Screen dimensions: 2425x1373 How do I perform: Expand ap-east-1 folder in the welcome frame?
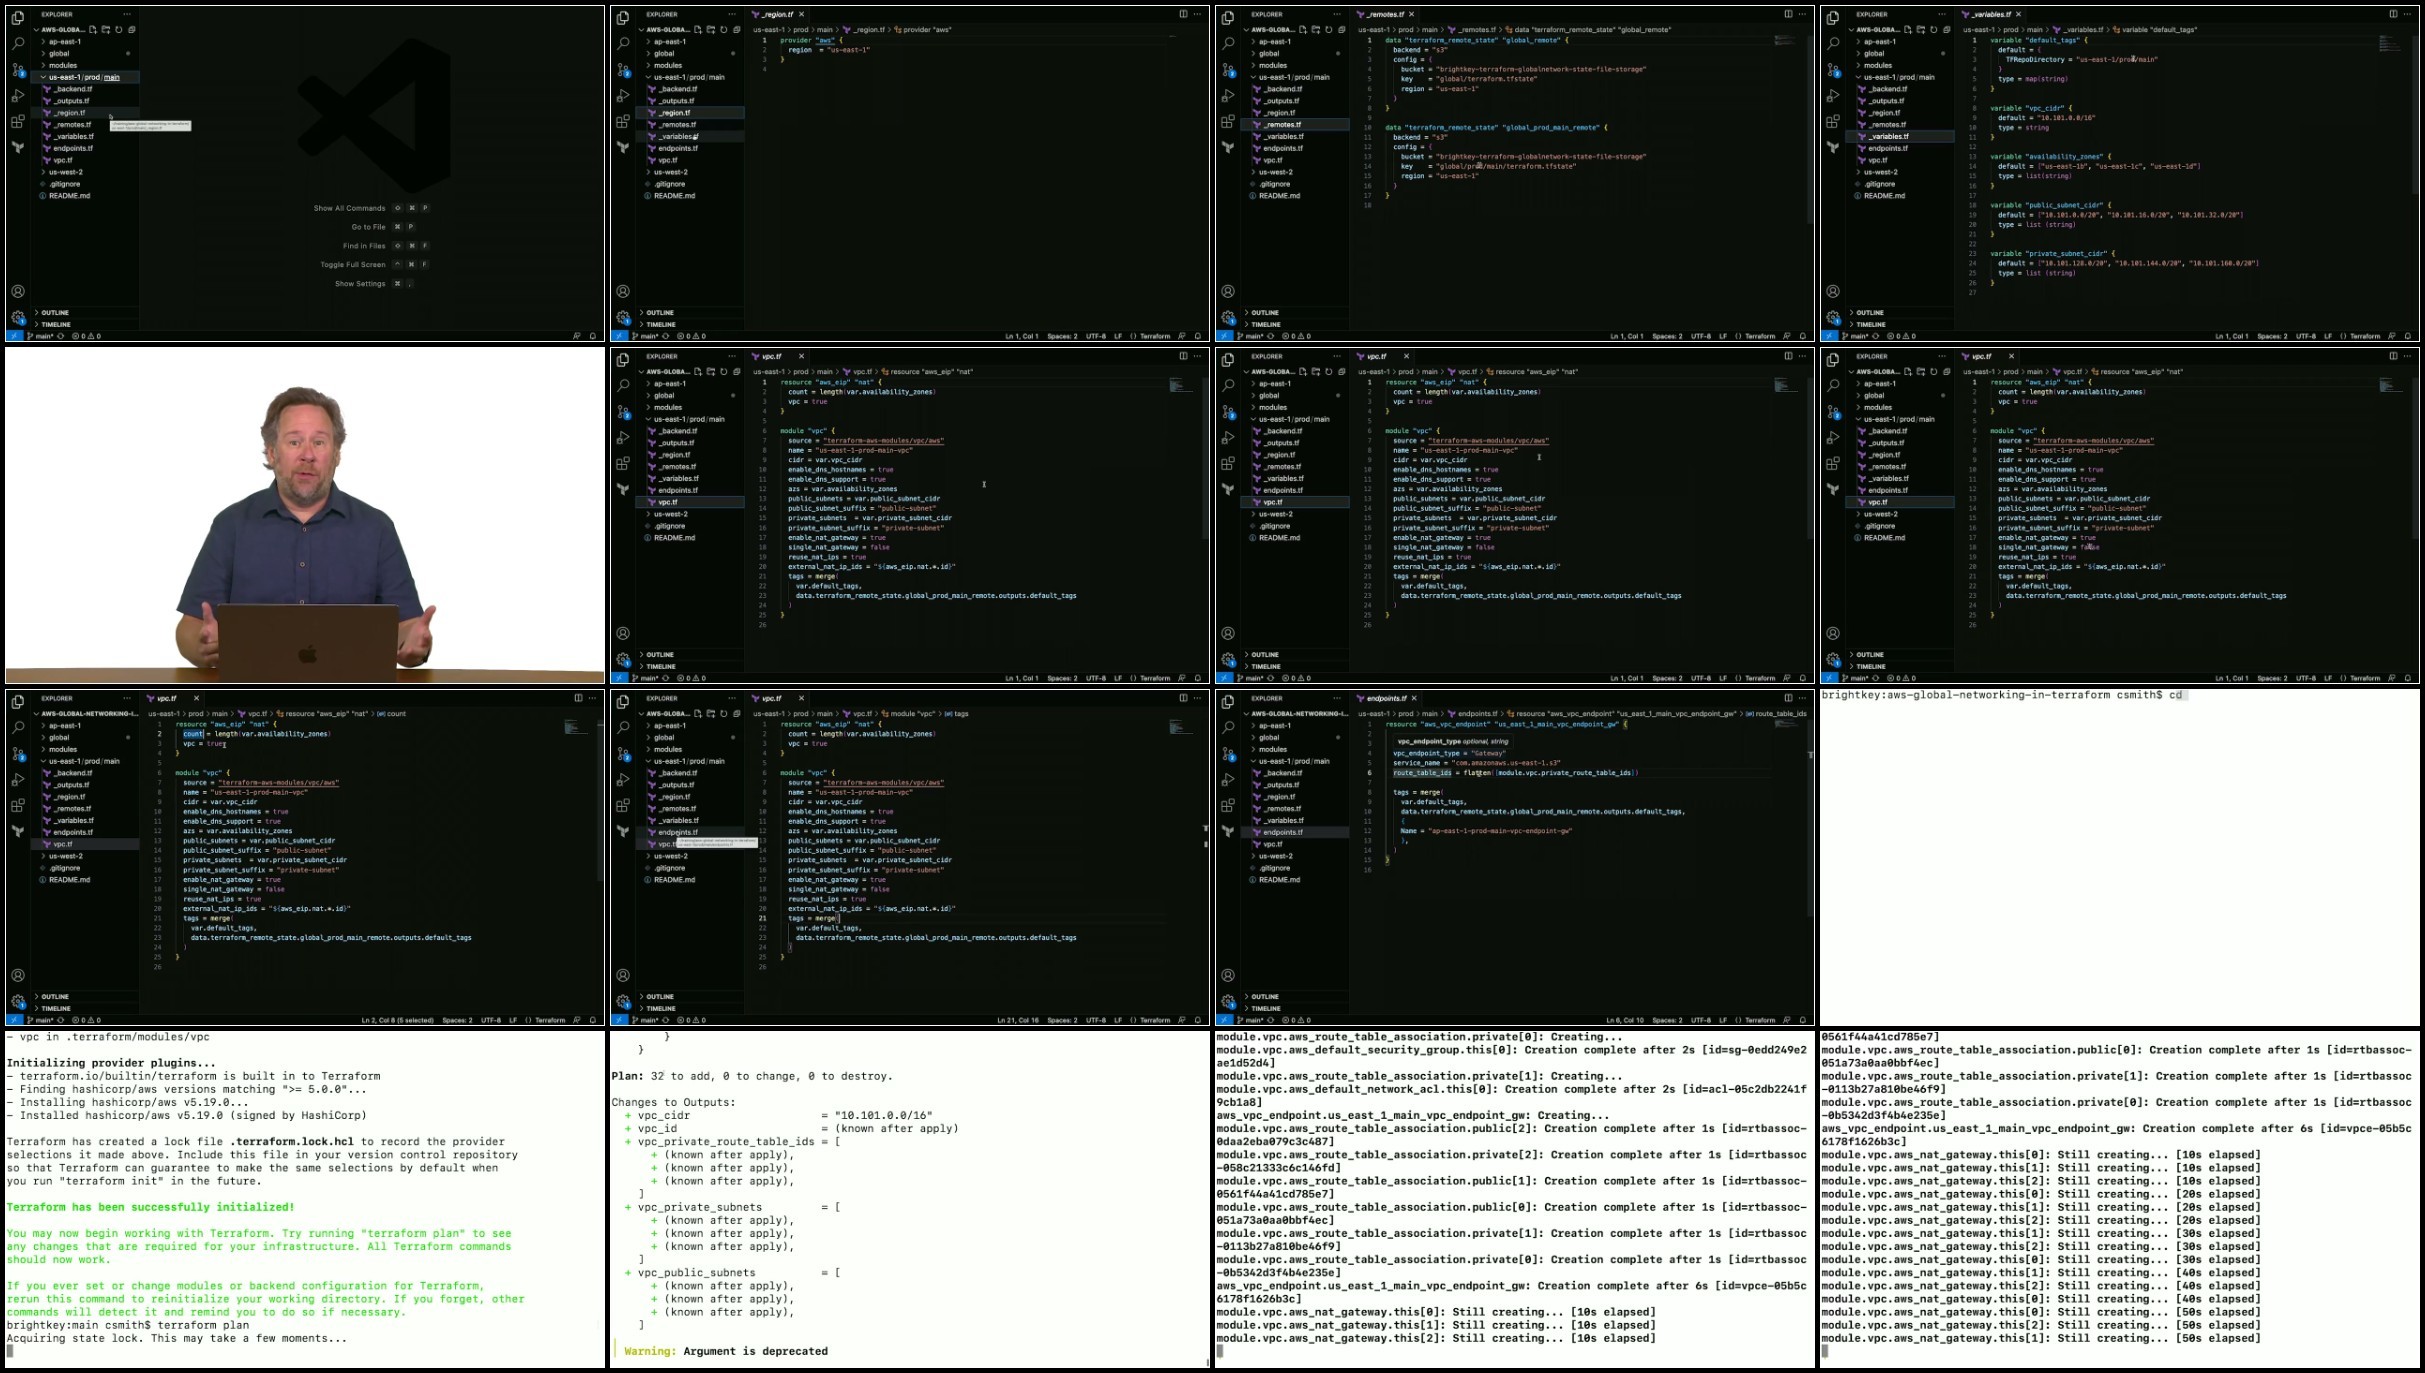65,42
